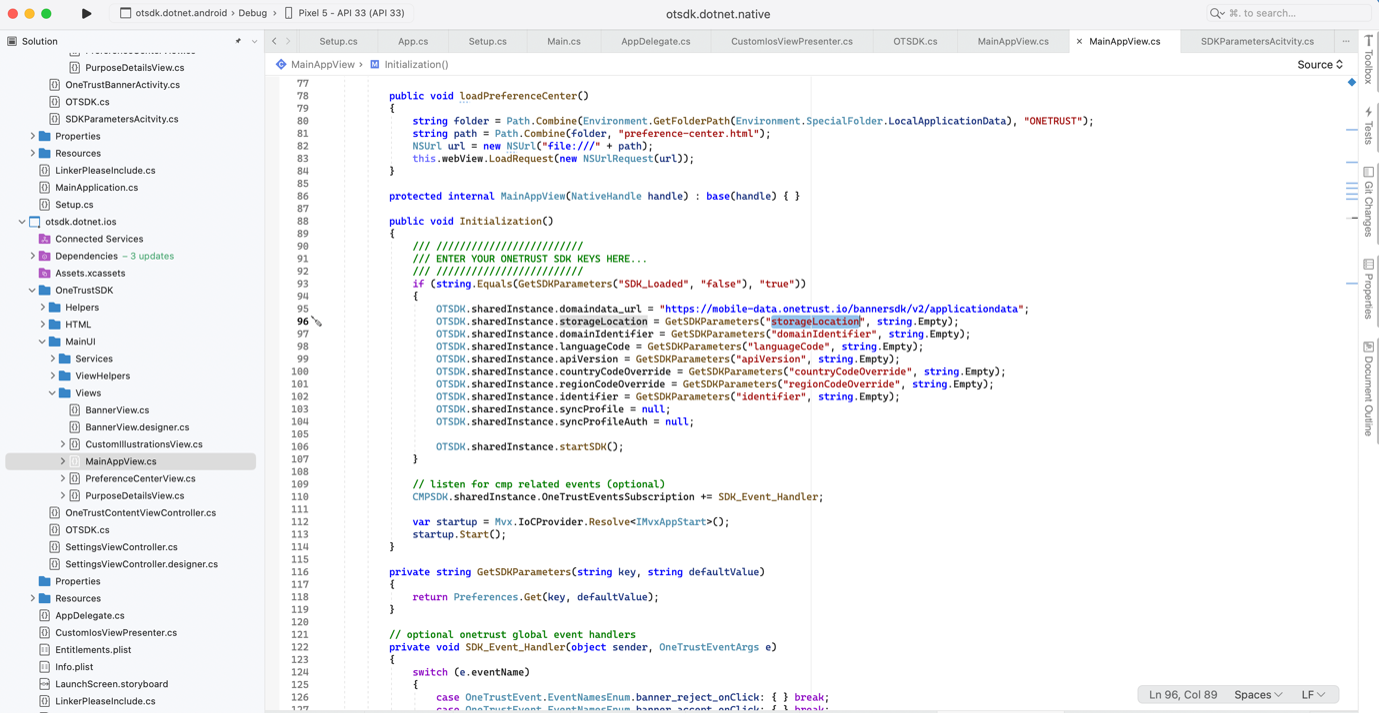Close the active MainAppView.cs tab
Screen dimensions: 1384x715
[x=1078, y=42]
